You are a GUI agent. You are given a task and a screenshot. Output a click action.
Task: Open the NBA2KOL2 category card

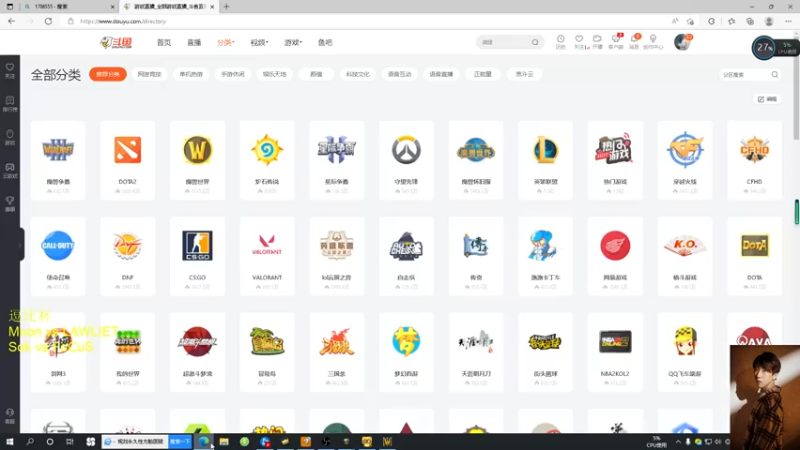click(615, 352)
